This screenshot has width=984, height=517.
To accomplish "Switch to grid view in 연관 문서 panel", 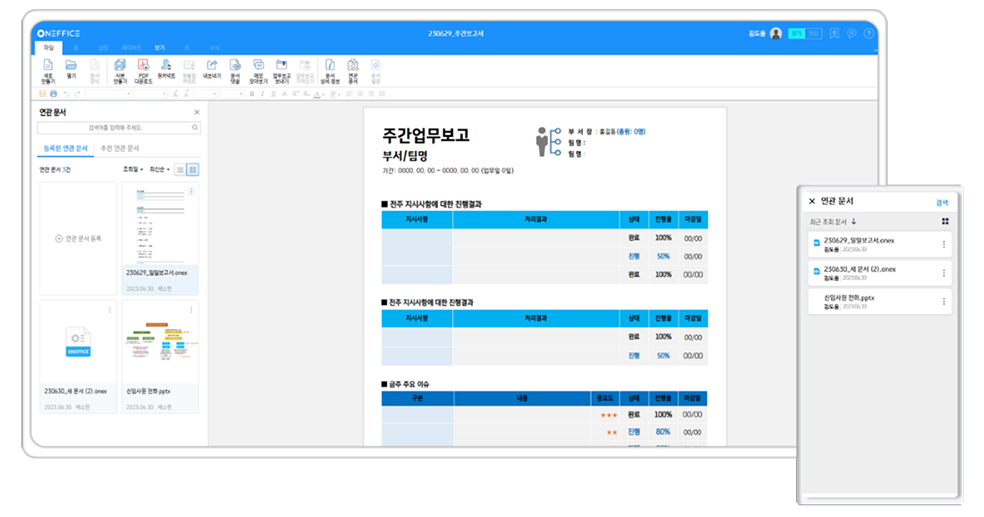I will 193,169.
